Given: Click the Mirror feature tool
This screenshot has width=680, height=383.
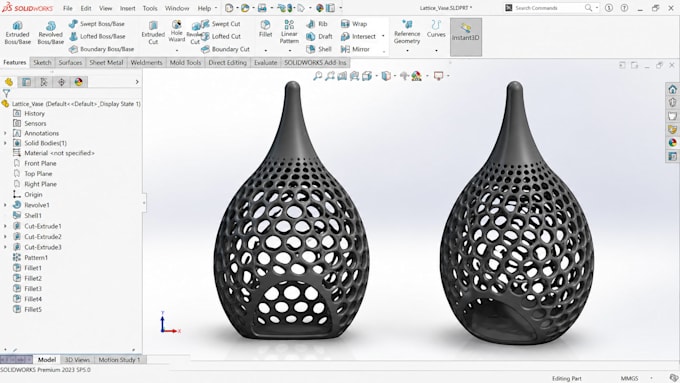Looking at the screenshot, I should point(355,49).
